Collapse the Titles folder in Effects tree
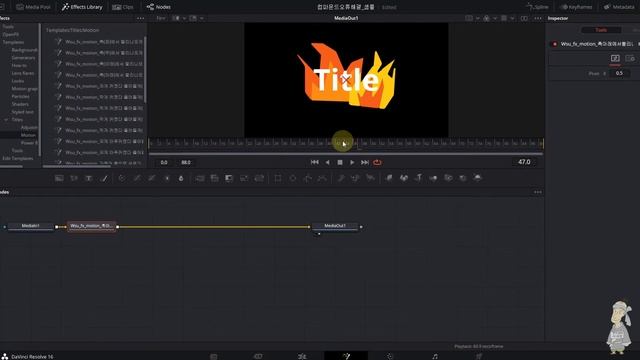 click(6, 120)
